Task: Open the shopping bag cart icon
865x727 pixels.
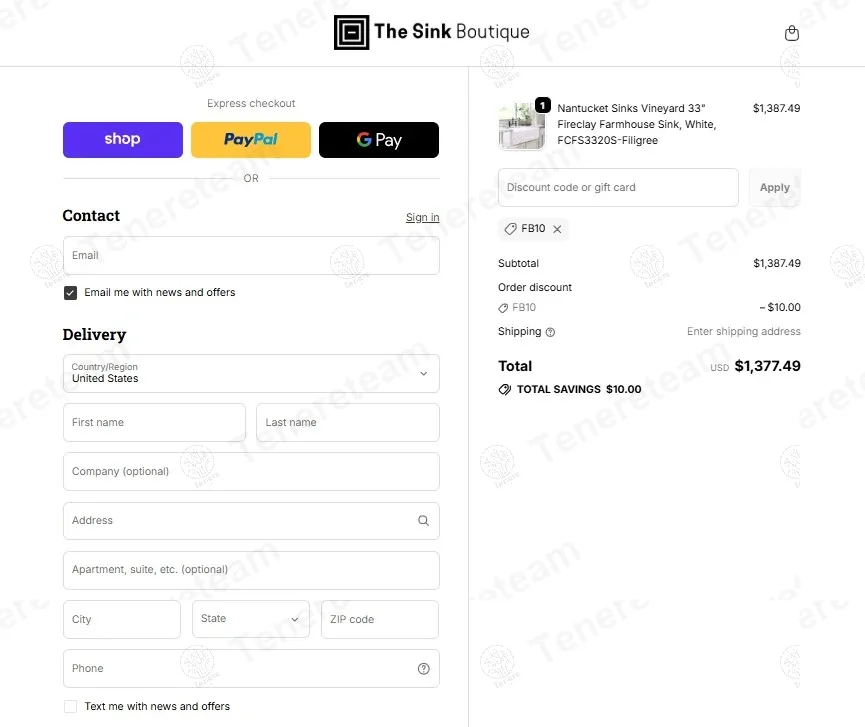Action: (x=792, y=33)
